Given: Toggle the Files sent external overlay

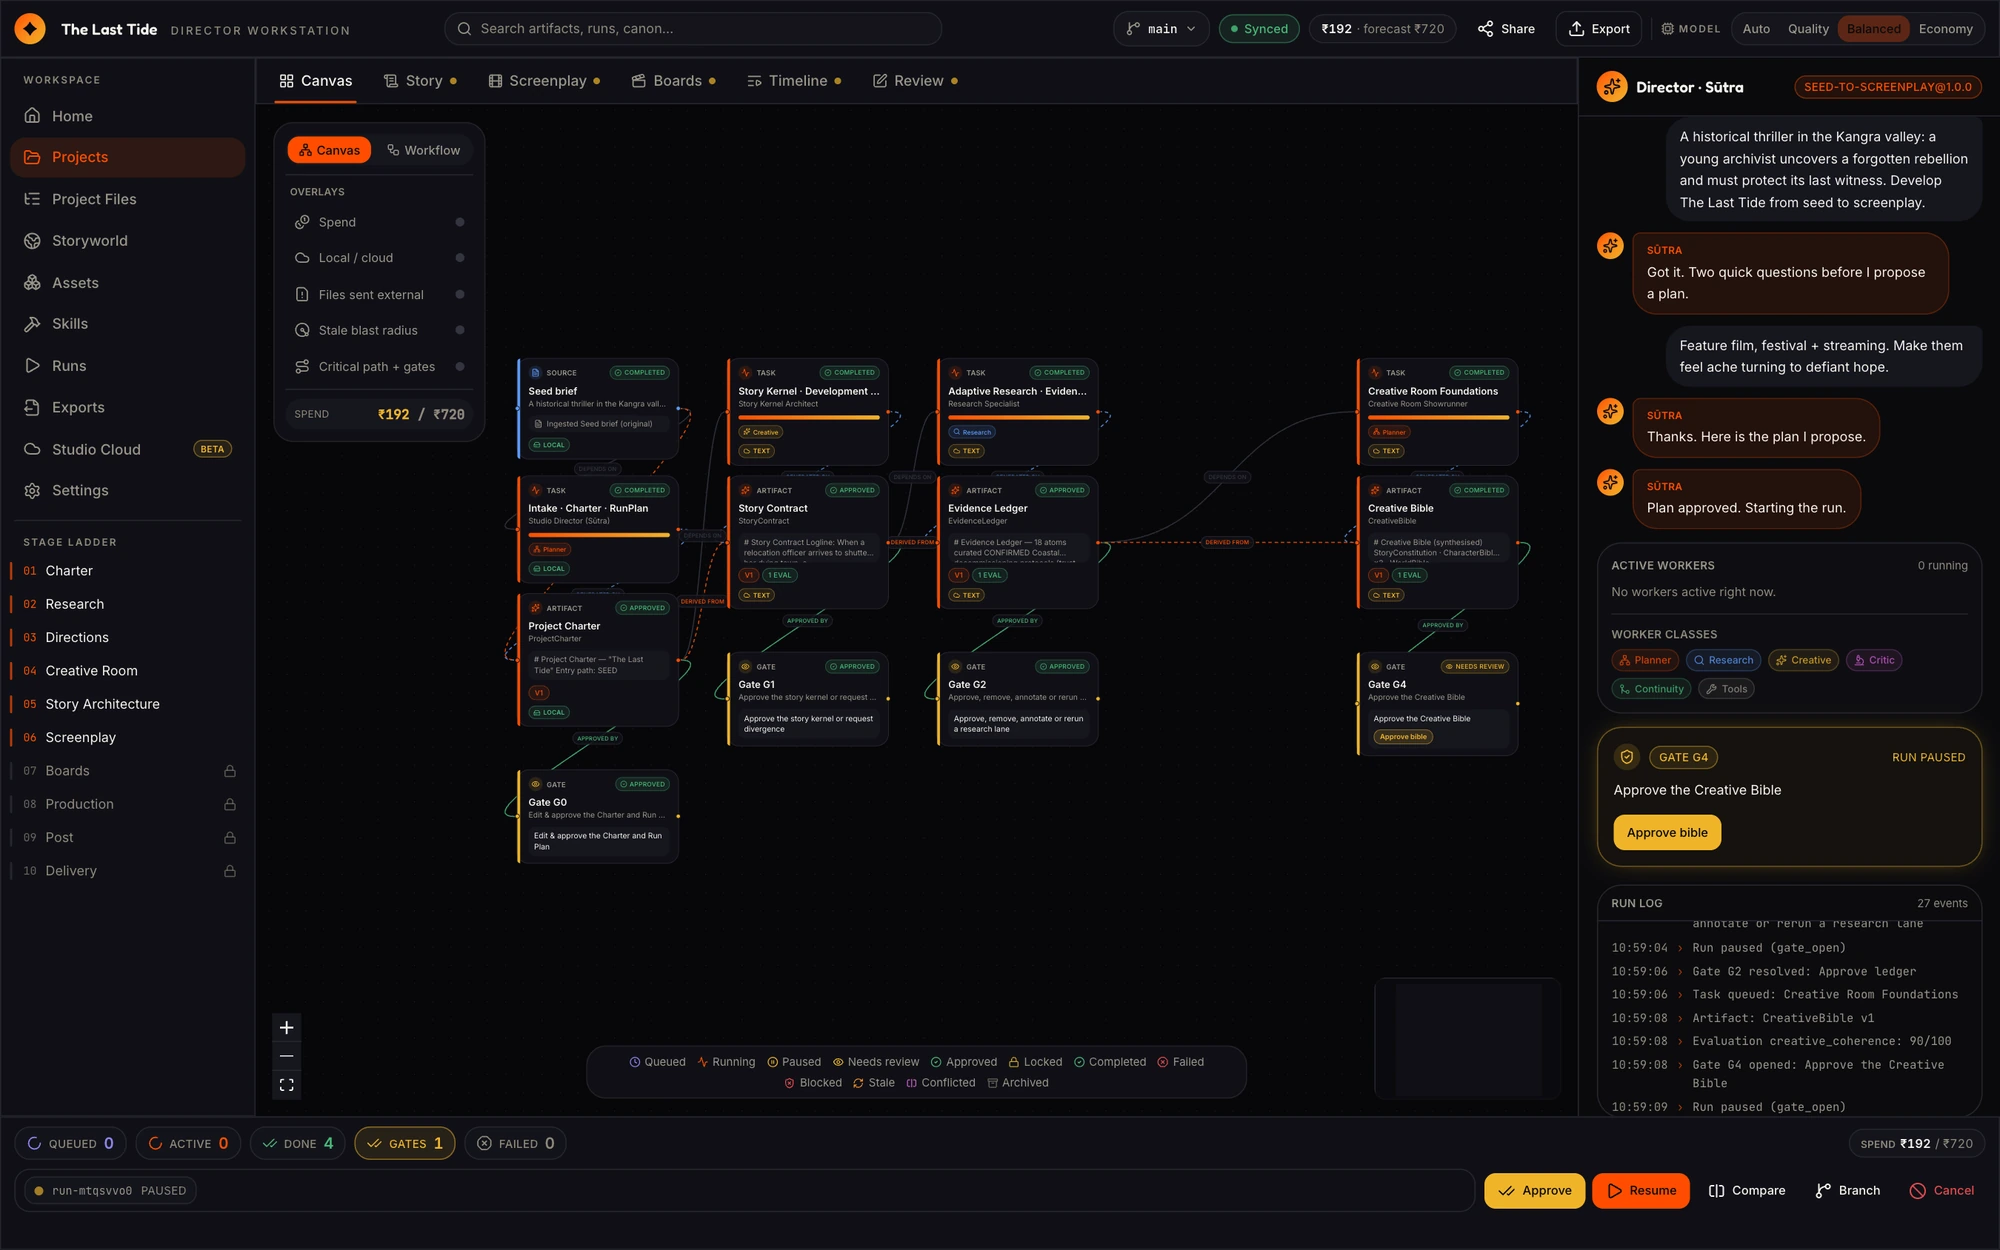Looking at the screenshot, I should coord(379,295).
